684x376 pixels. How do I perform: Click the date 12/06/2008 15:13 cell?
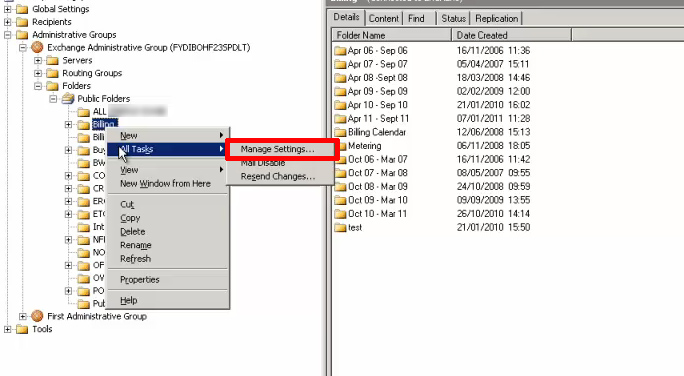493,132
